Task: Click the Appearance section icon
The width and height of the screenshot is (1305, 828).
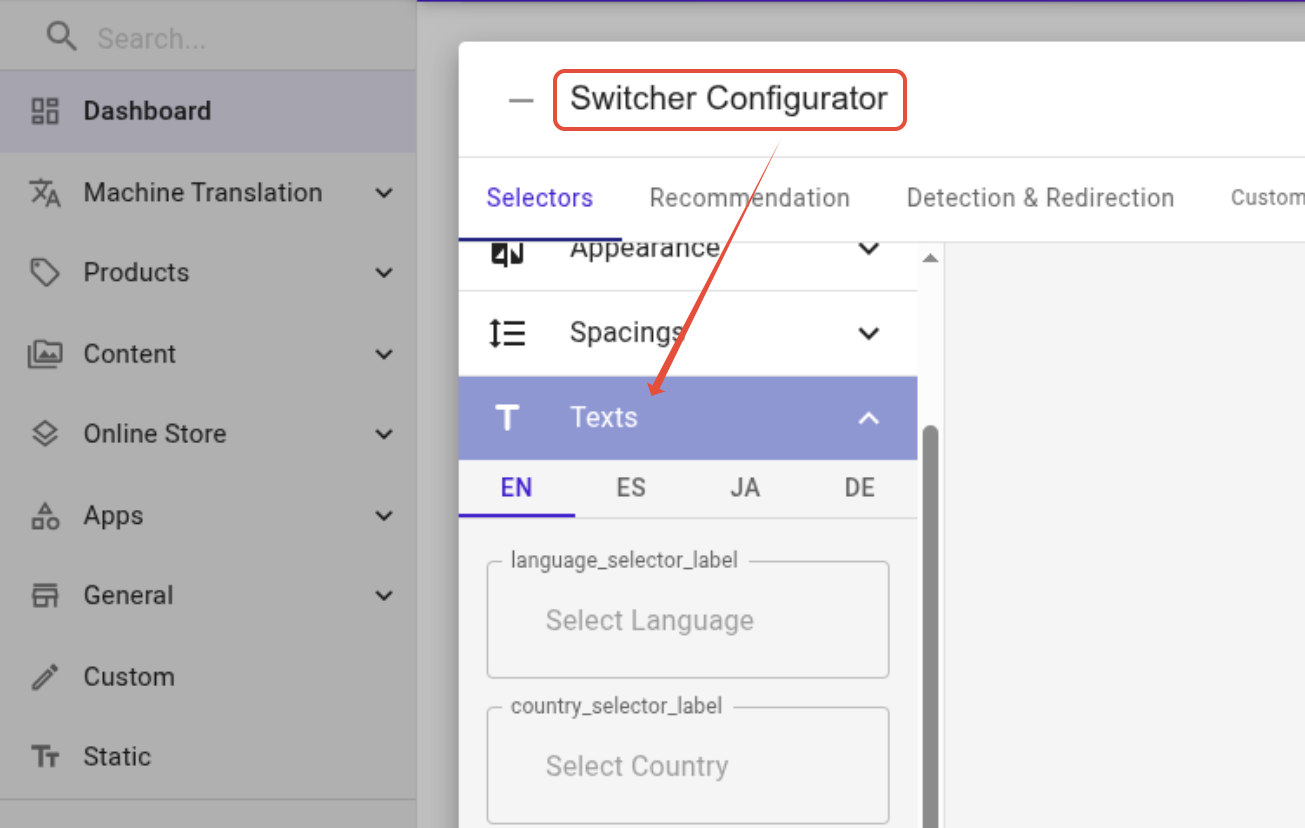Action: click(507, 252)
